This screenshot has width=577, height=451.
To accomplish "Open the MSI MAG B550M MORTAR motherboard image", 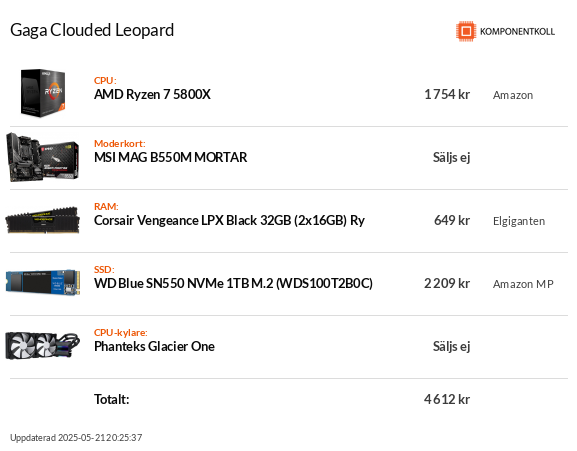I will [x=43, y=157].
